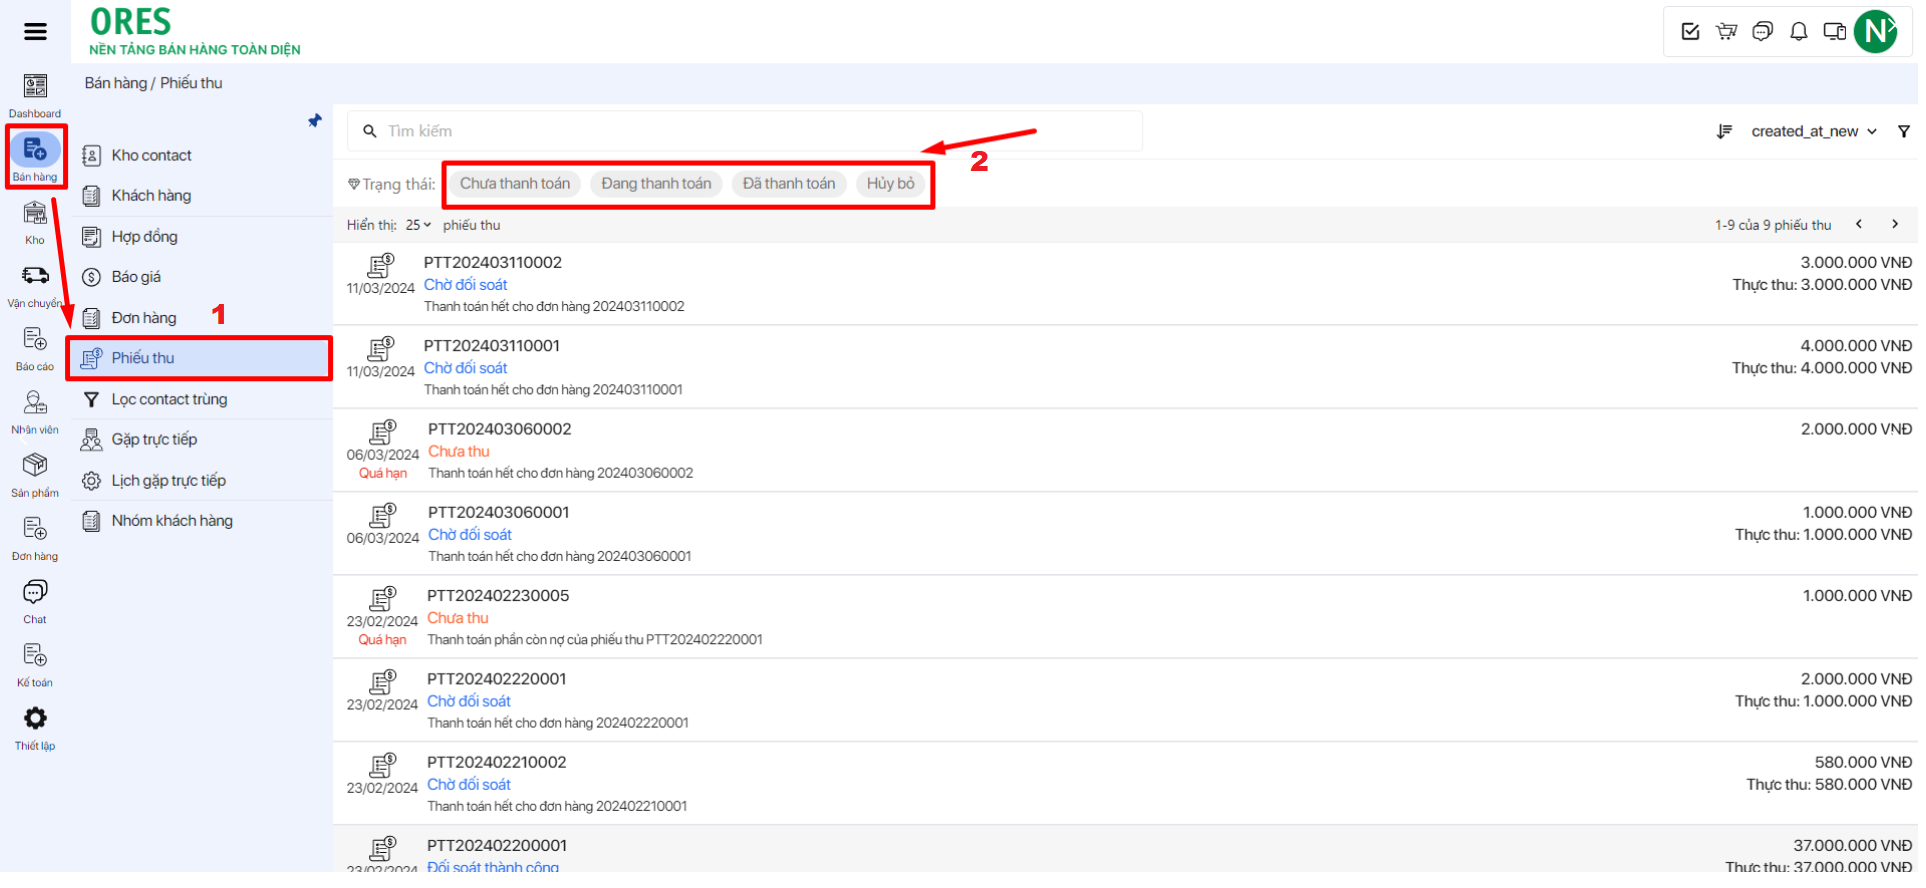The width and height of the screenshot is (1926, 888).
Task: Click the pin sidebar icon
Action: click(x=315, y=121)
